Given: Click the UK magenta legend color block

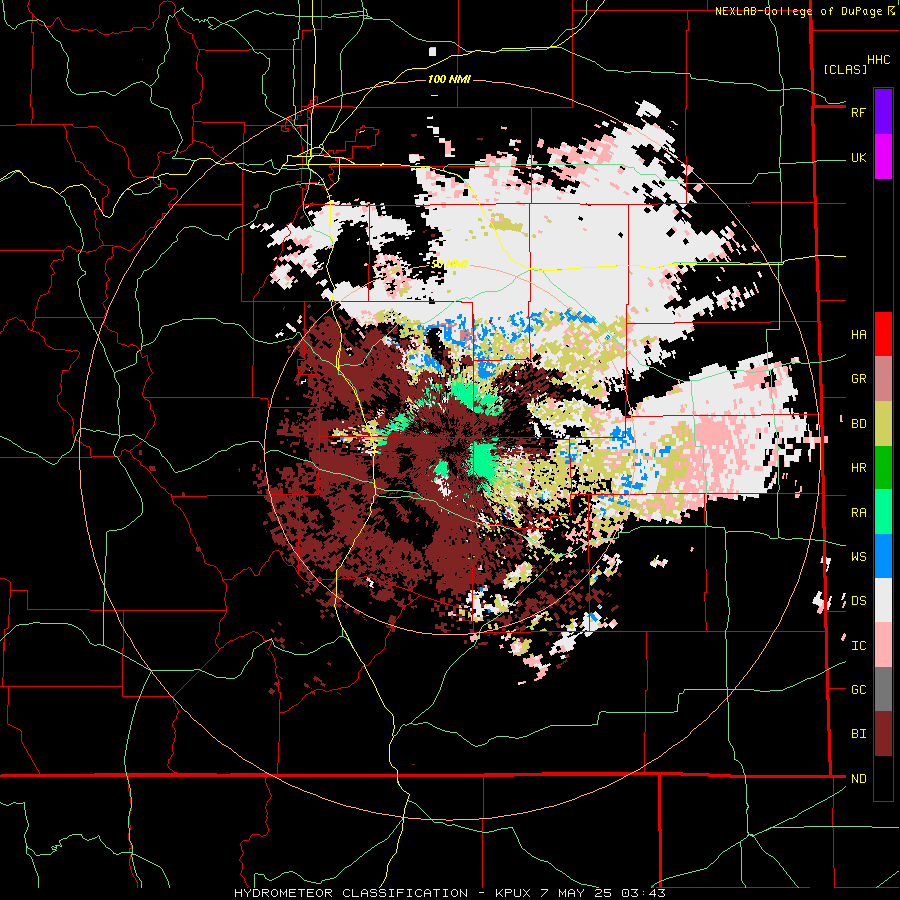Looking at the screenshot, I should (x=883, y=157).
